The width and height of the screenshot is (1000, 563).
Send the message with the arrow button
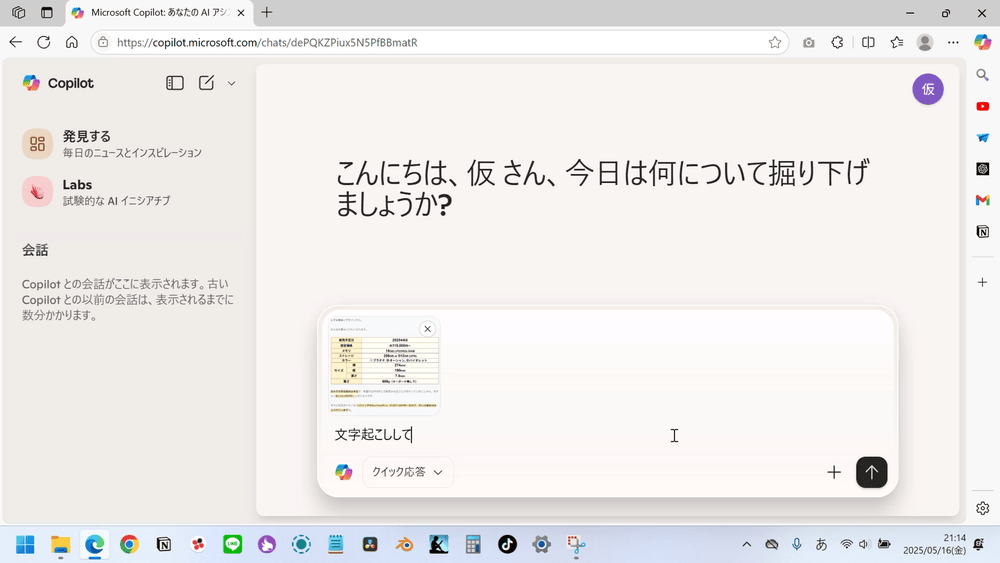871,472
